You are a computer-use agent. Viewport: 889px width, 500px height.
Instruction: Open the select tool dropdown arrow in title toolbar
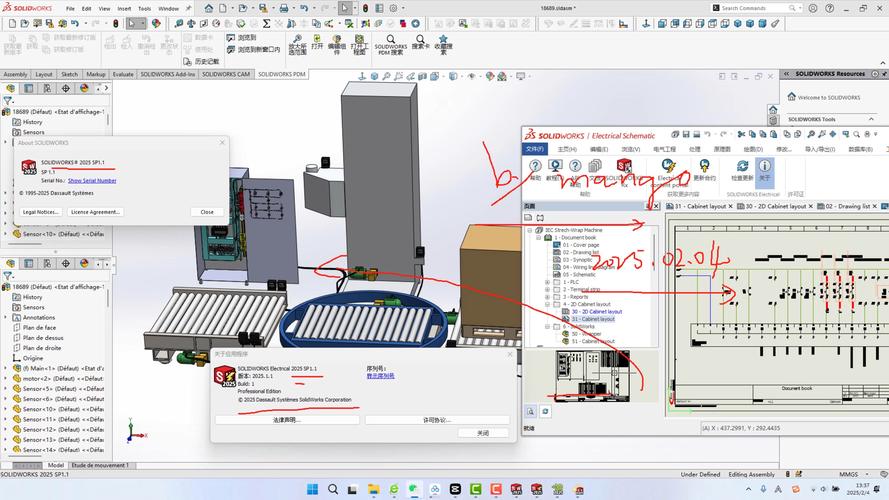pos(356,9)
